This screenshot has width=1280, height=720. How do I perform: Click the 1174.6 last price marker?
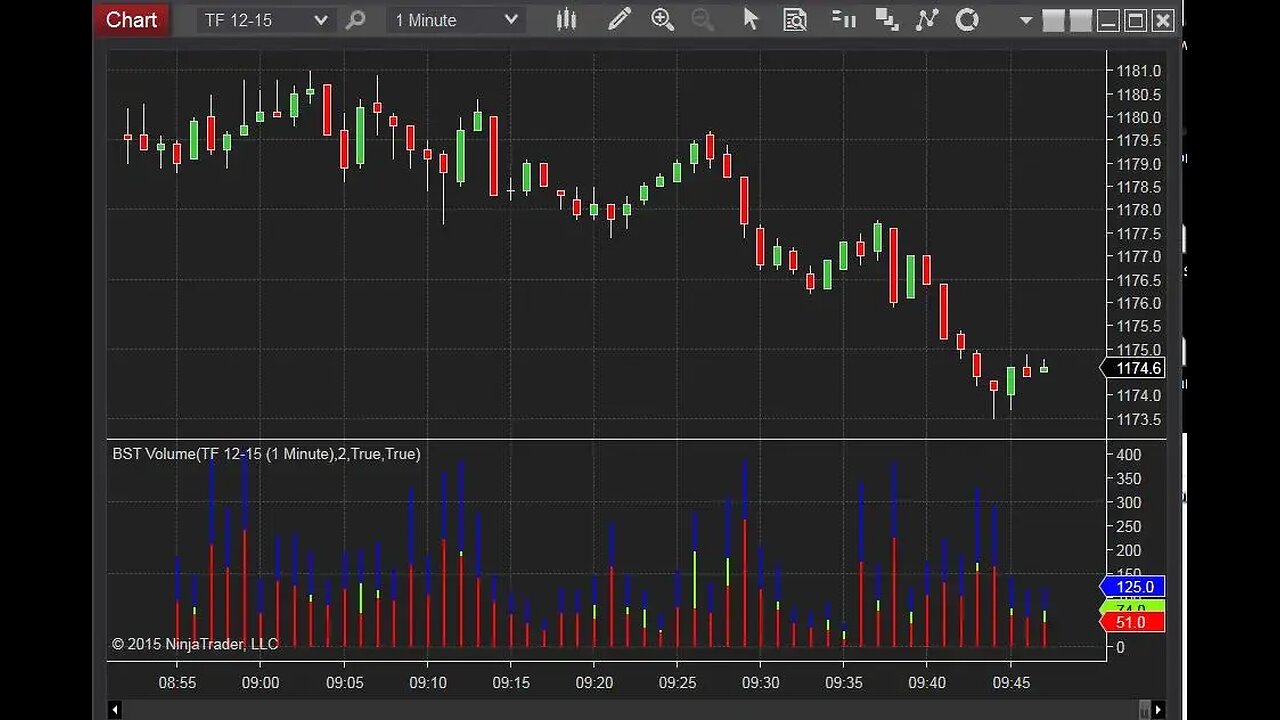(1135, 368)
